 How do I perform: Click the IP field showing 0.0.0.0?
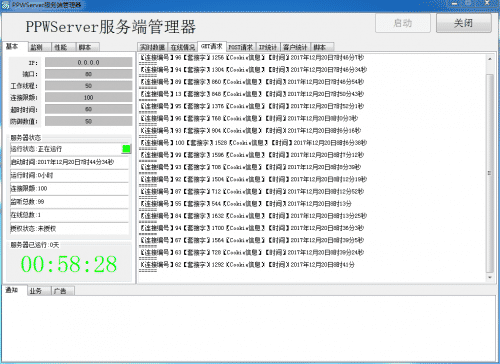point(89,62)
